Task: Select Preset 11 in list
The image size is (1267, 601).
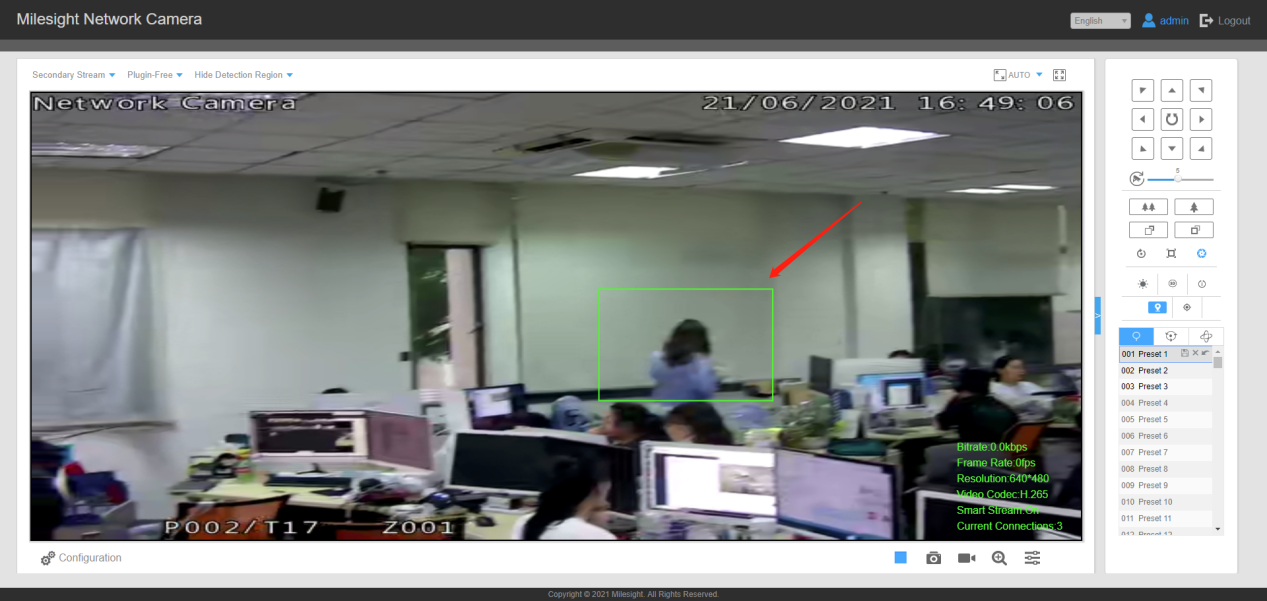Action: (x=1165, y=518)
